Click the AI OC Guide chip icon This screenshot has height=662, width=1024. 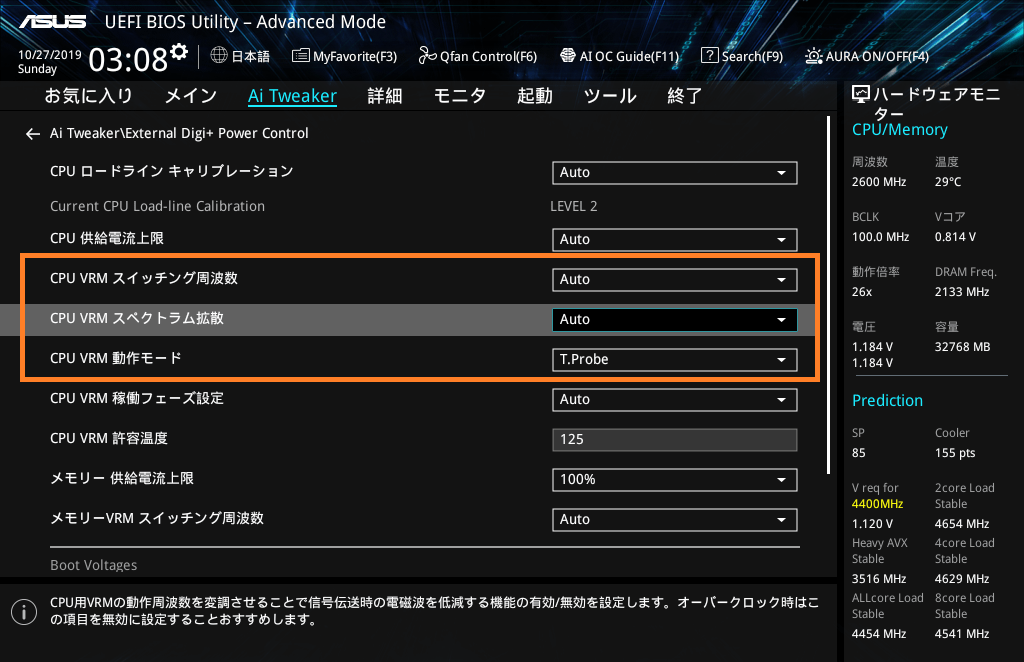tap(568, 55)
